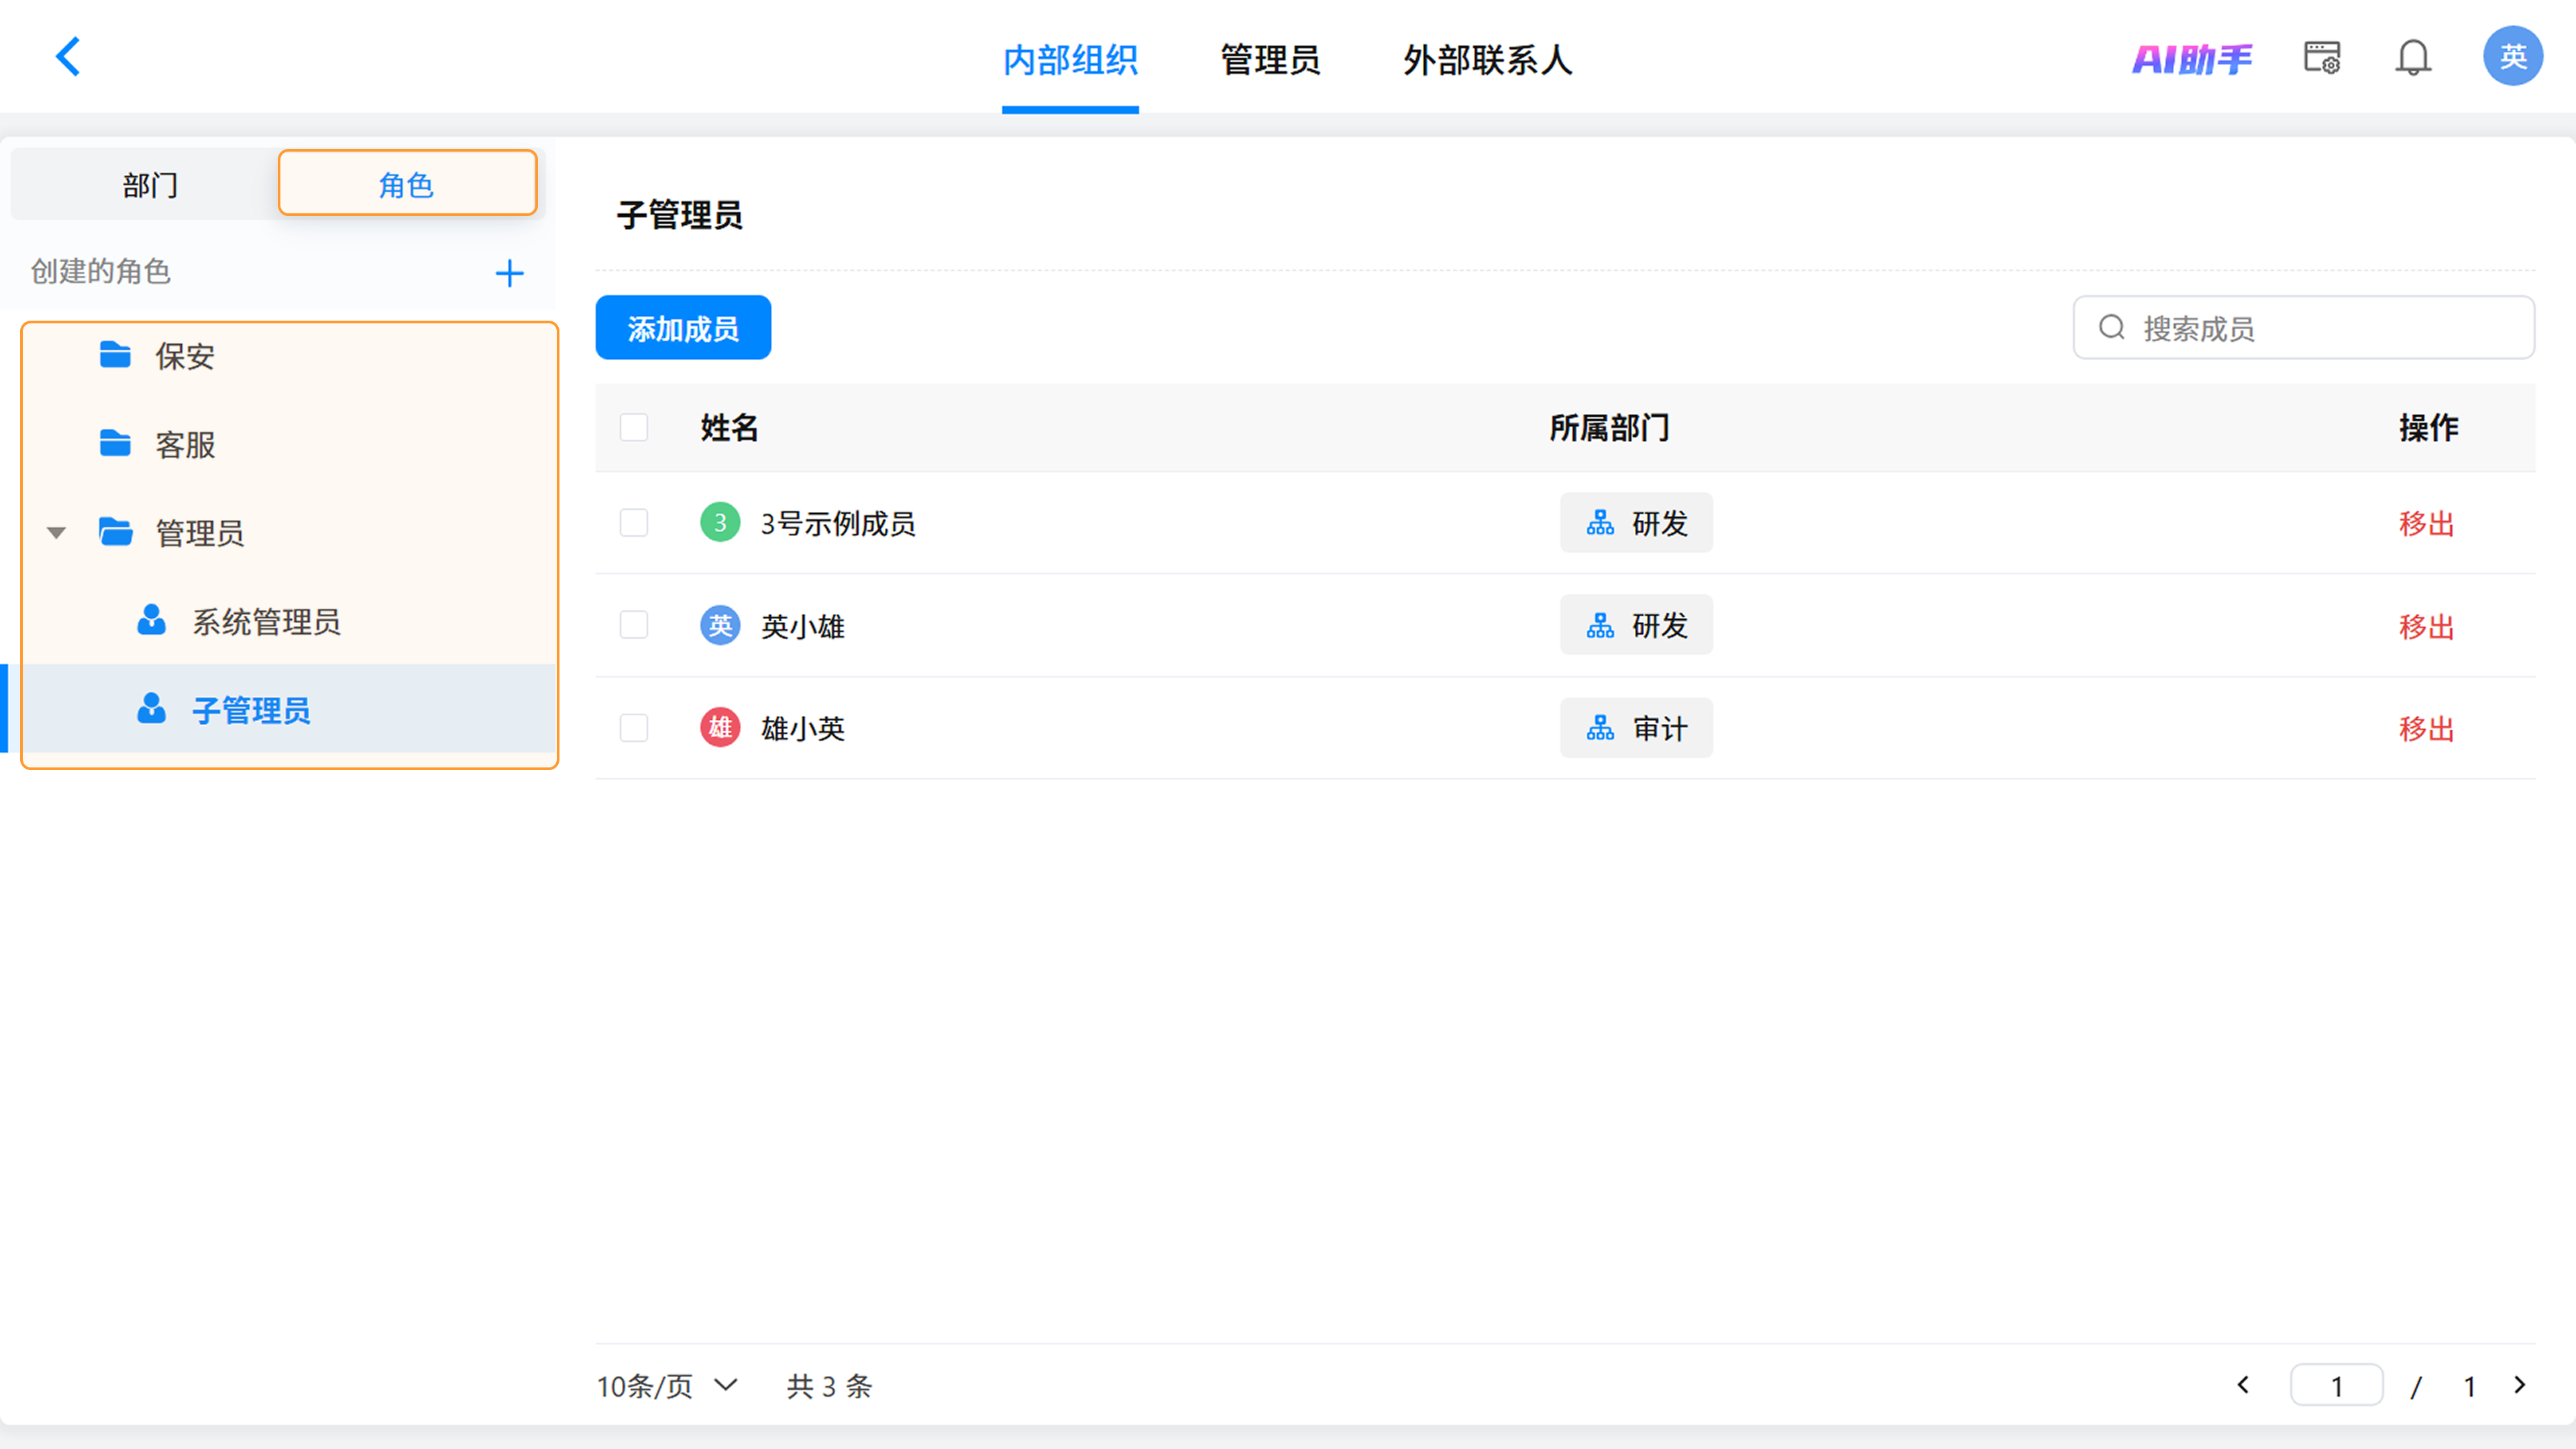Remove 英小雄 via 移出
This screenshot has height=1449, width=2576.
[2427, 626]
